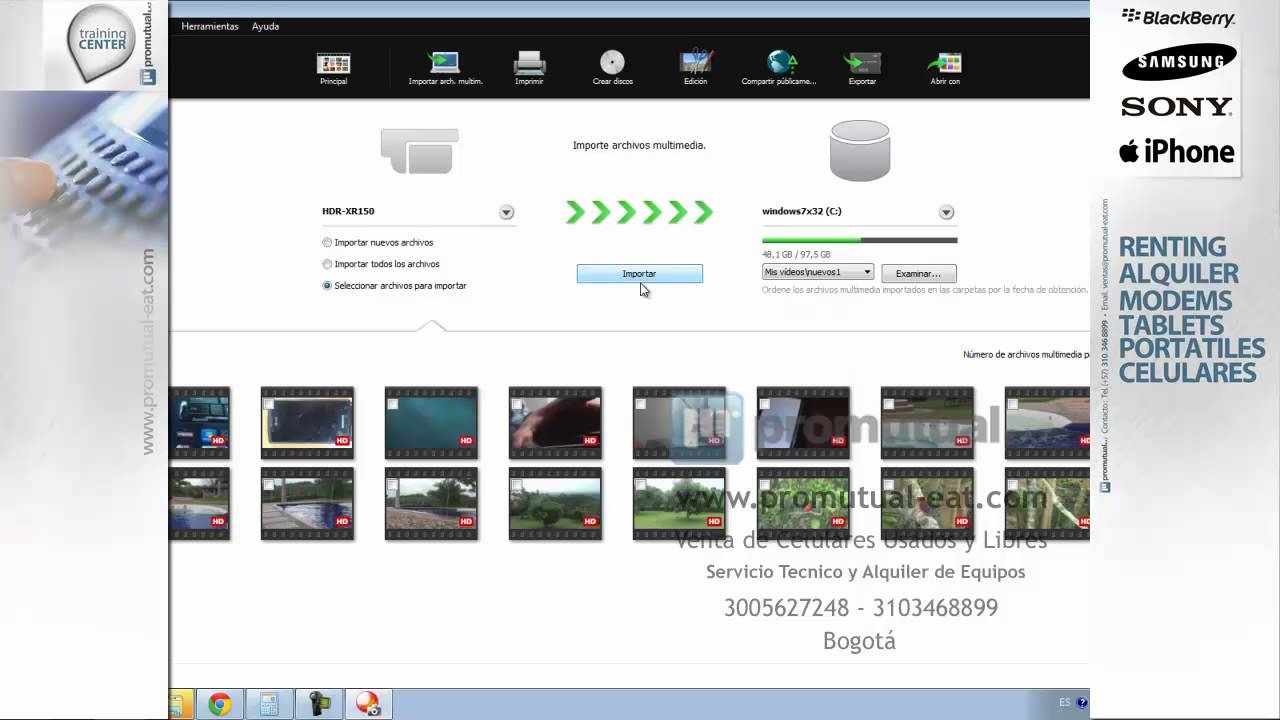1280x720 pixels.
Task: Open the Principal home toolbar icon
Action: pyautogui.click(x=333, y=68)
